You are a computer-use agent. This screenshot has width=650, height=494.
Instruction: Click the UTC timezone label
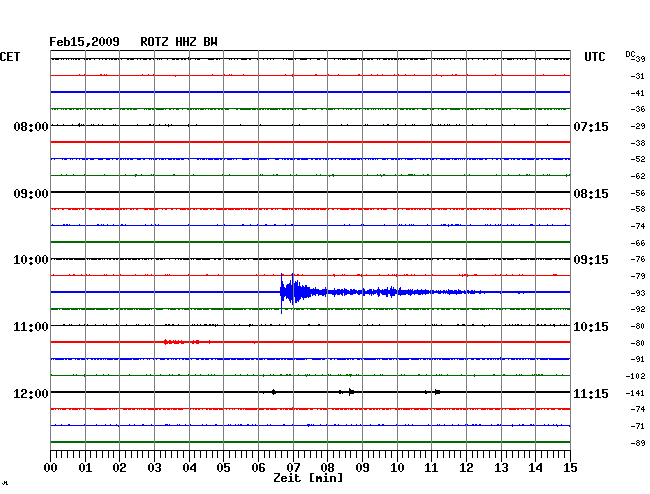pos(594,57)
